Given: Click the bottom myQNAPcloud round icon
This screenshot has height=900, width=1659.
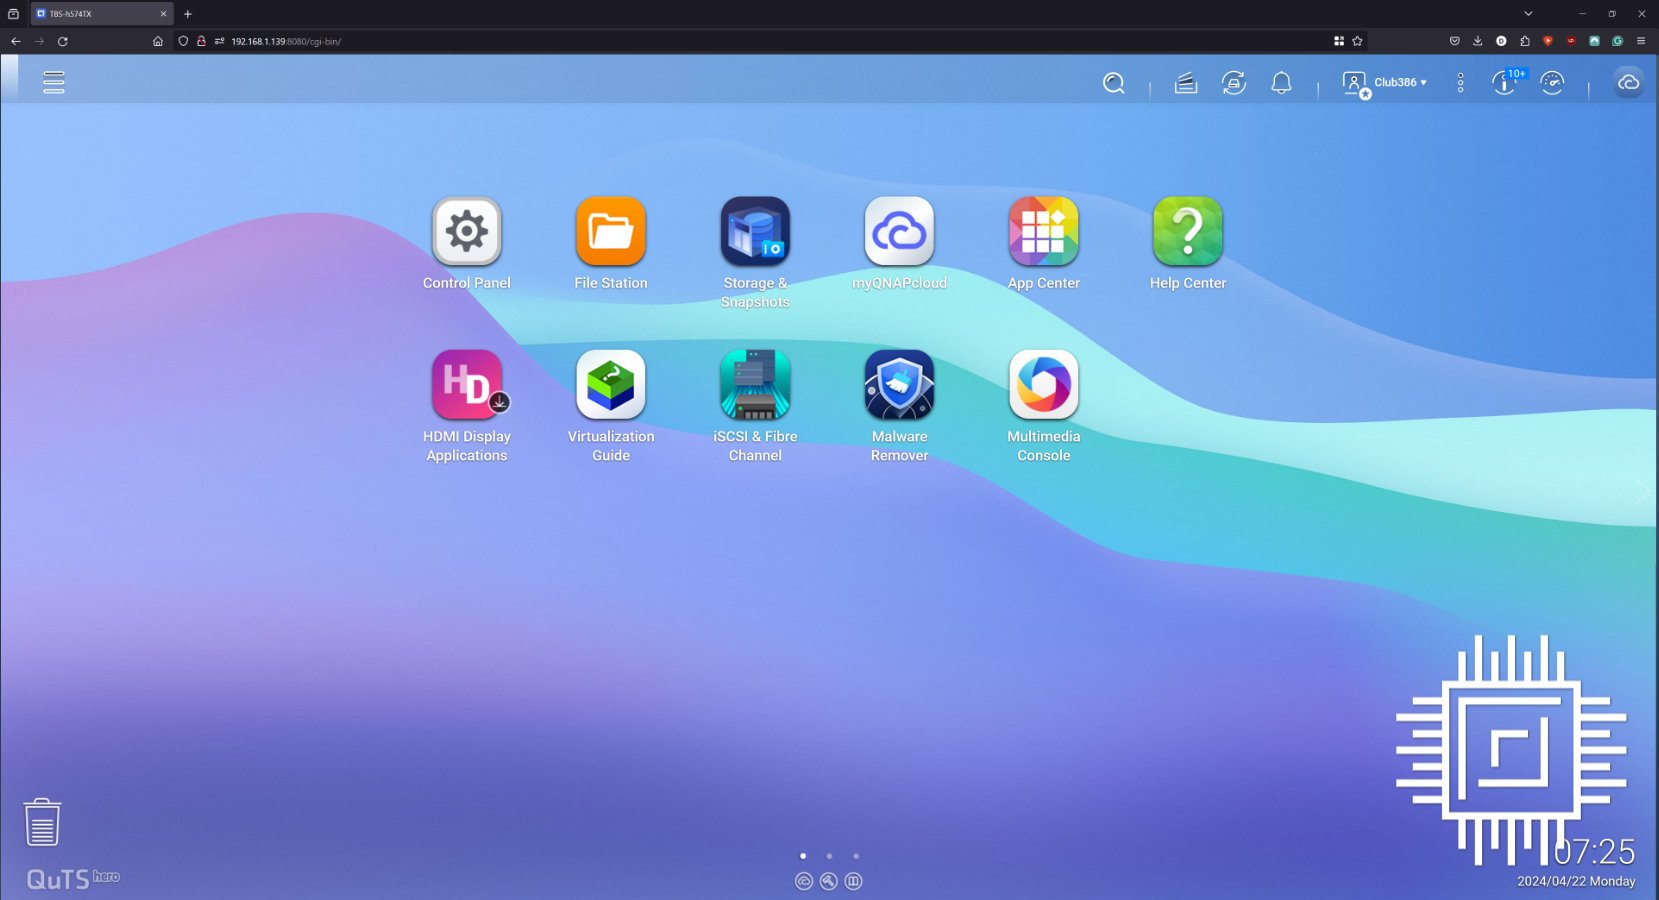Looking at the screenshot, I should pyautogui.click(x=804, y=881).
